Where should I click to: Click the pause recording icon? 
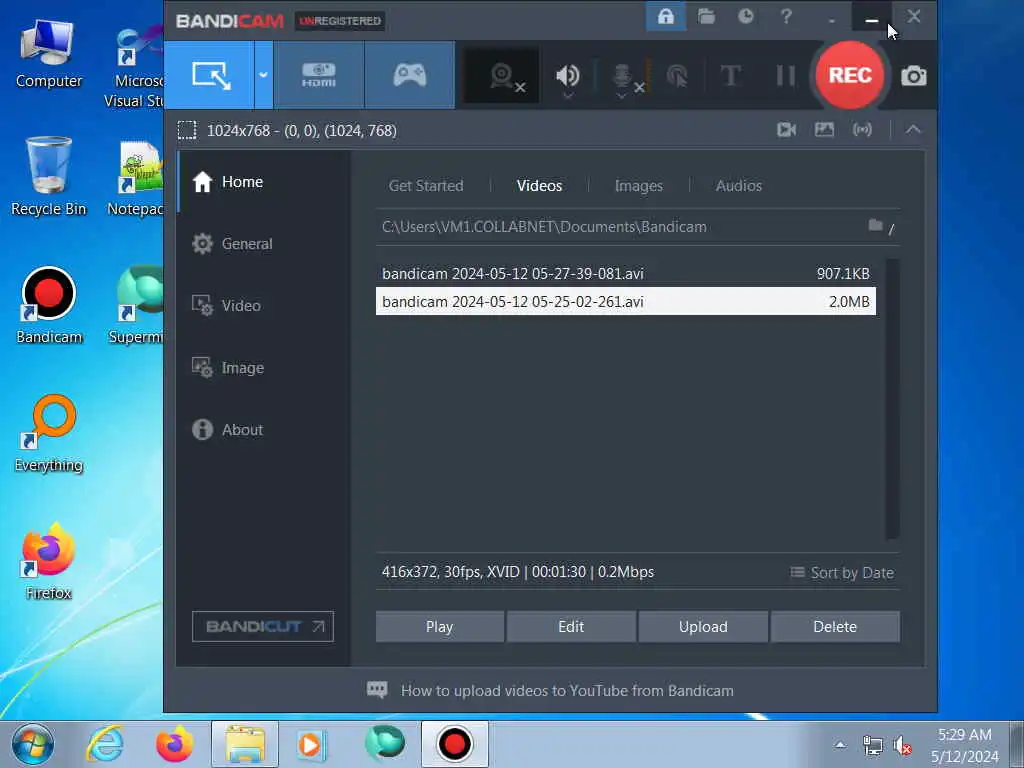pos(786,76)
